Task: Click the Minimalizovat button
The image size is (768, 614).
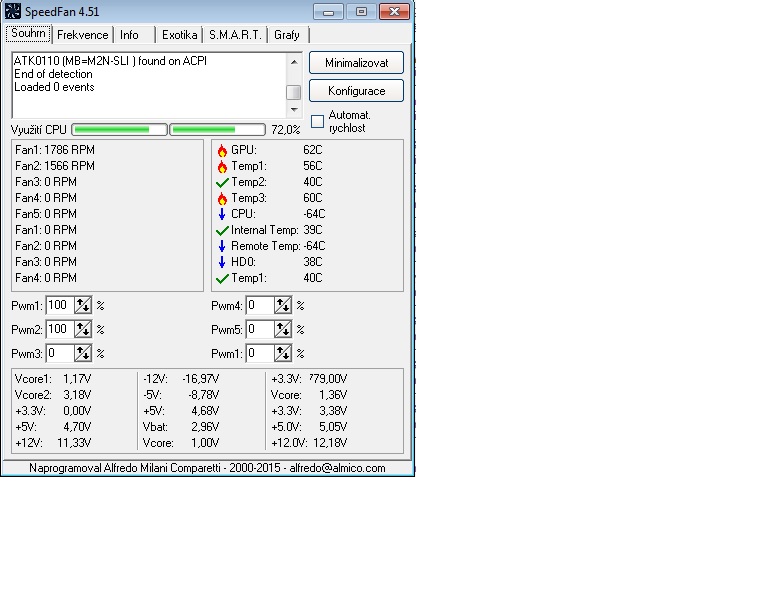Action: [x=356, y=63]
